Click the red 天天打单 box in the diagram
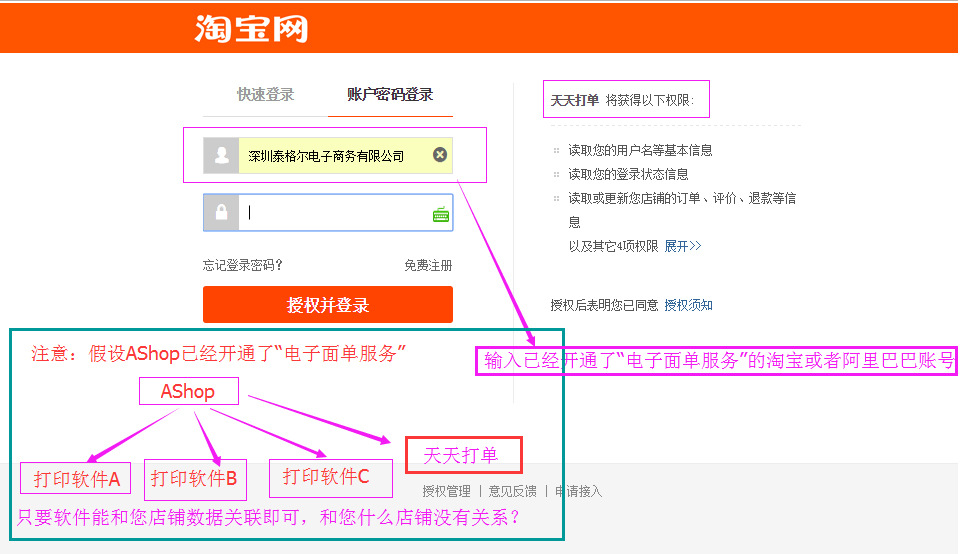 (x=463, y=456)
